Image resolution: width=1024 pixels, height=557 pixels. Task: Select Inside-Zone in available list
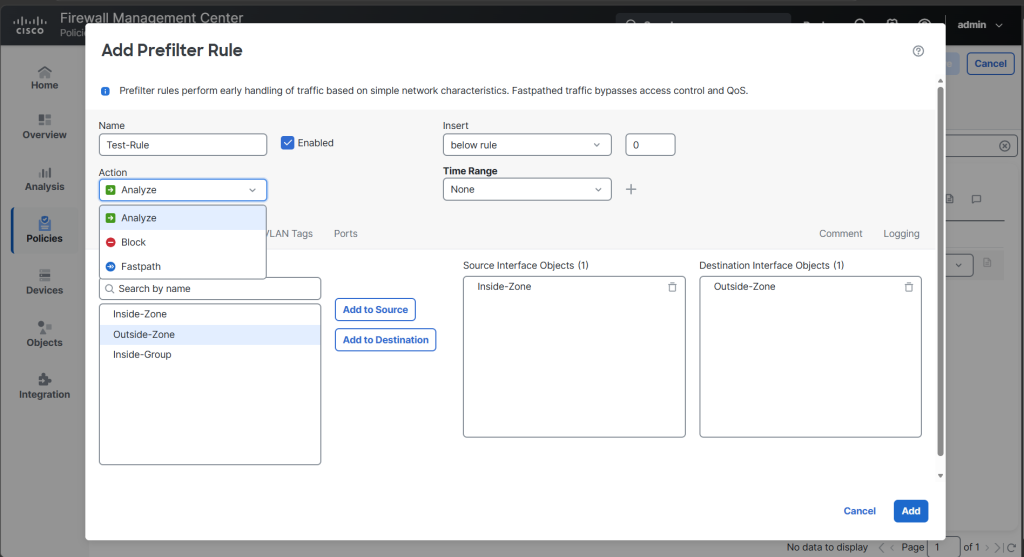[x=210, y=314]
